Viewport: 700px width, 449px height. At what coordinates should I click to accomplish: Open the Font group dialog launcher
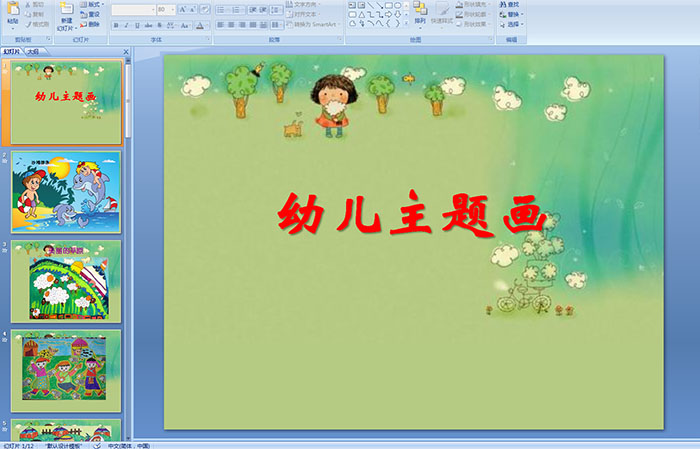click(x=208, y=40)
